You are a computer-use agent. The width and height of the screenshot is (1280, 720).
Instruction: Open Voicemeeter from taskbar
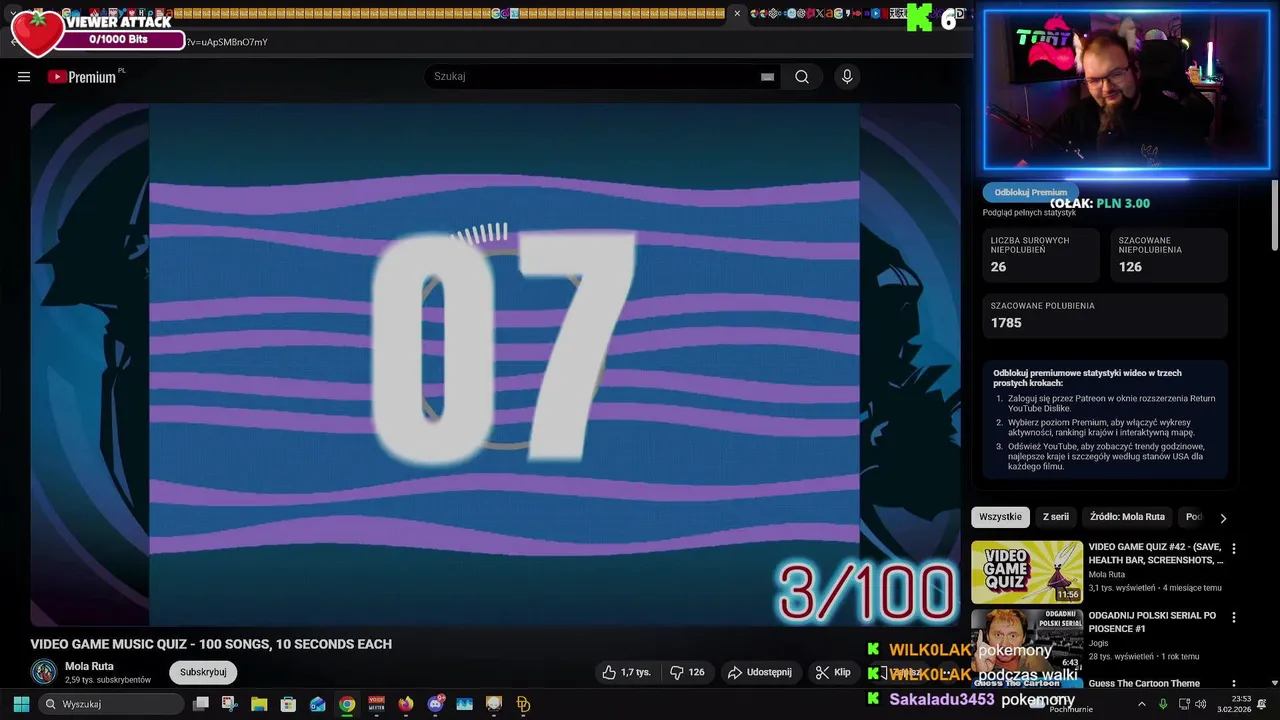377,704
